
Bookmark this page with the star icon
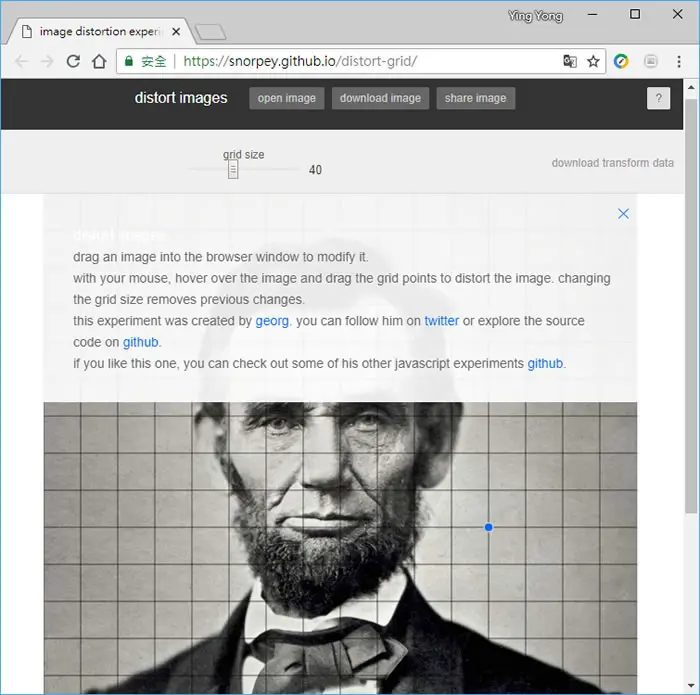tap(593, 61)
